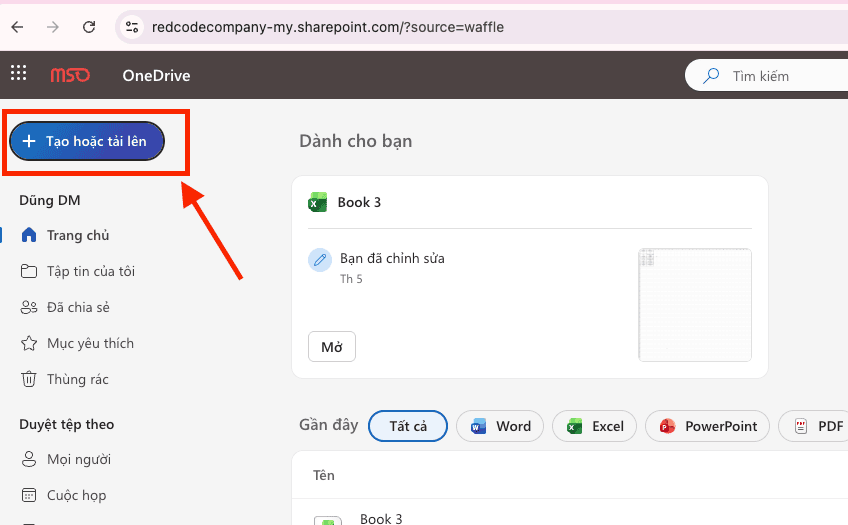The width and height of the screenshot is (848, 525).
Task: Click the browser forward arrow
Action: pyautogui.click(x=52, y=27)
